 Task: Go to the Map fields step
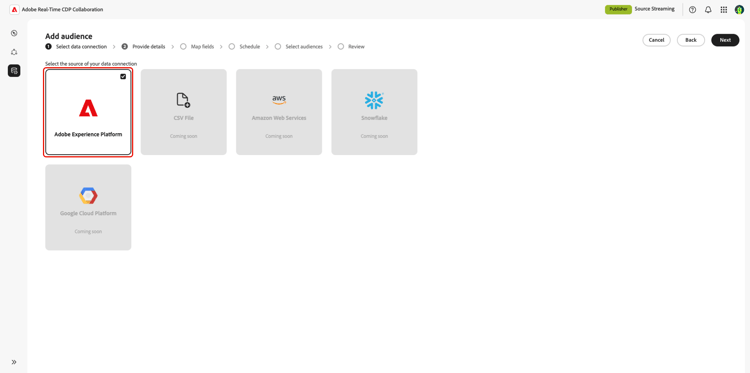[197, 47]
